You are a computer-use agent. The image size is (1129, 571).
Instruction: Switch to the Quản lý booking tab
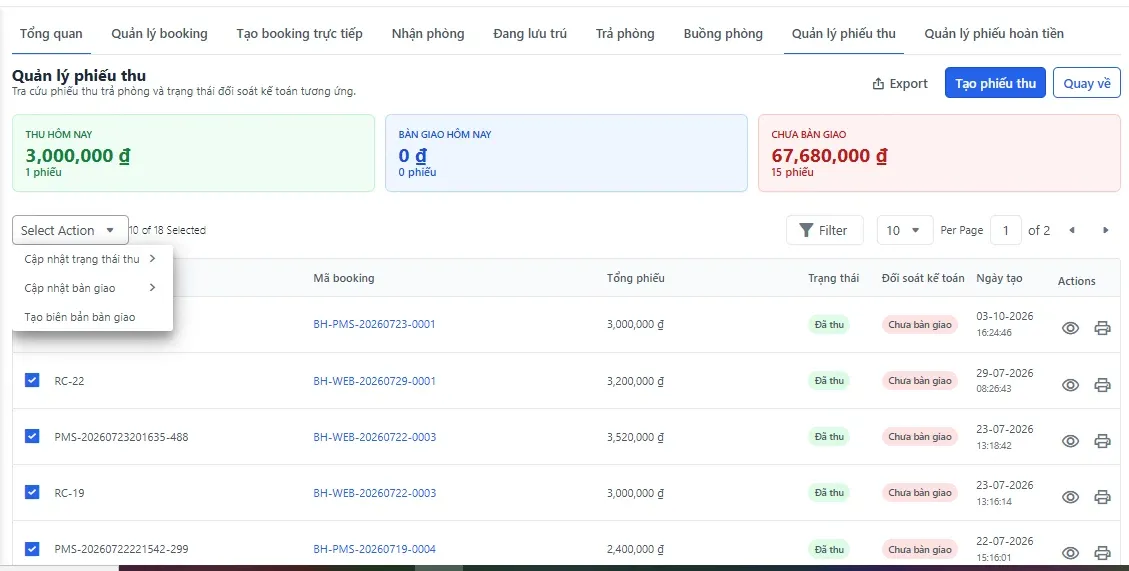159,34
